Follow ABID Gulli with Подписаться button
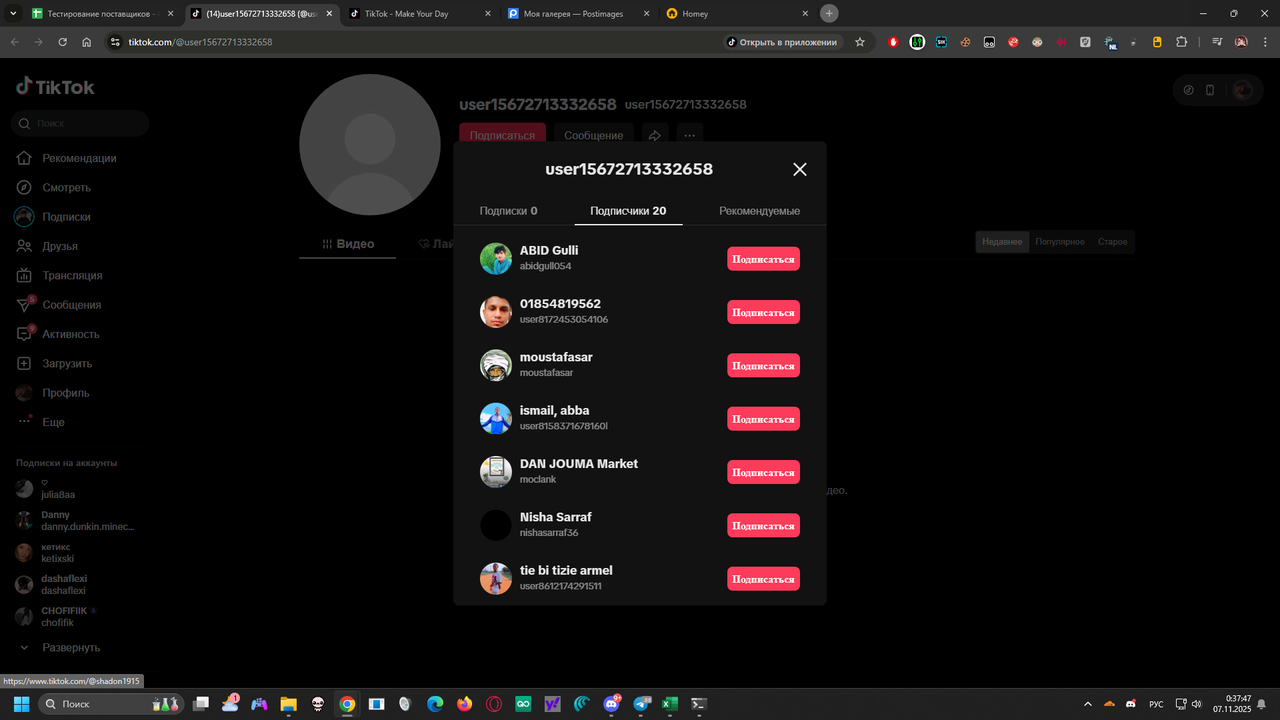The width and height of the screenshot is (1280, 720). pos(763,259)
